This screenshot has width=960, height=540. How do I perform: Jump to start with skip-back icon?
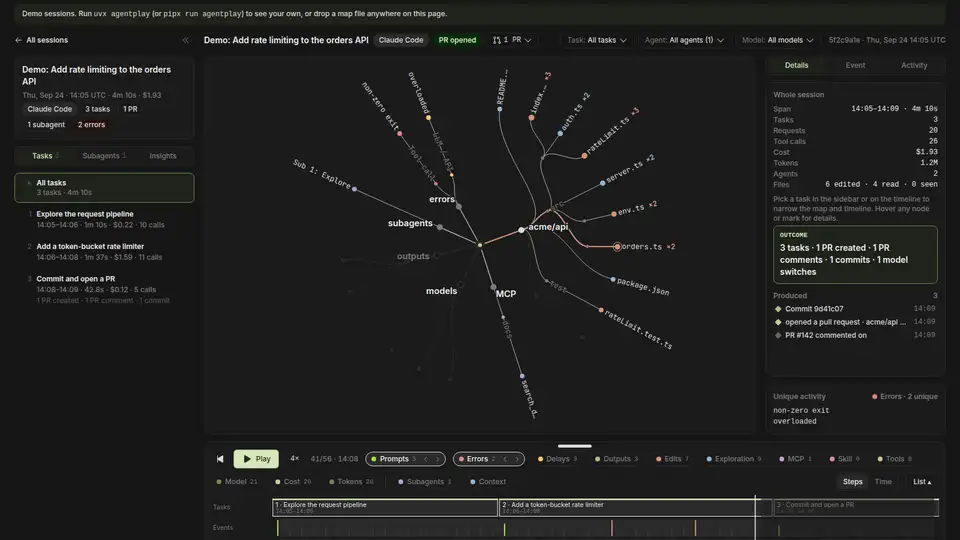tap(220, 459)
